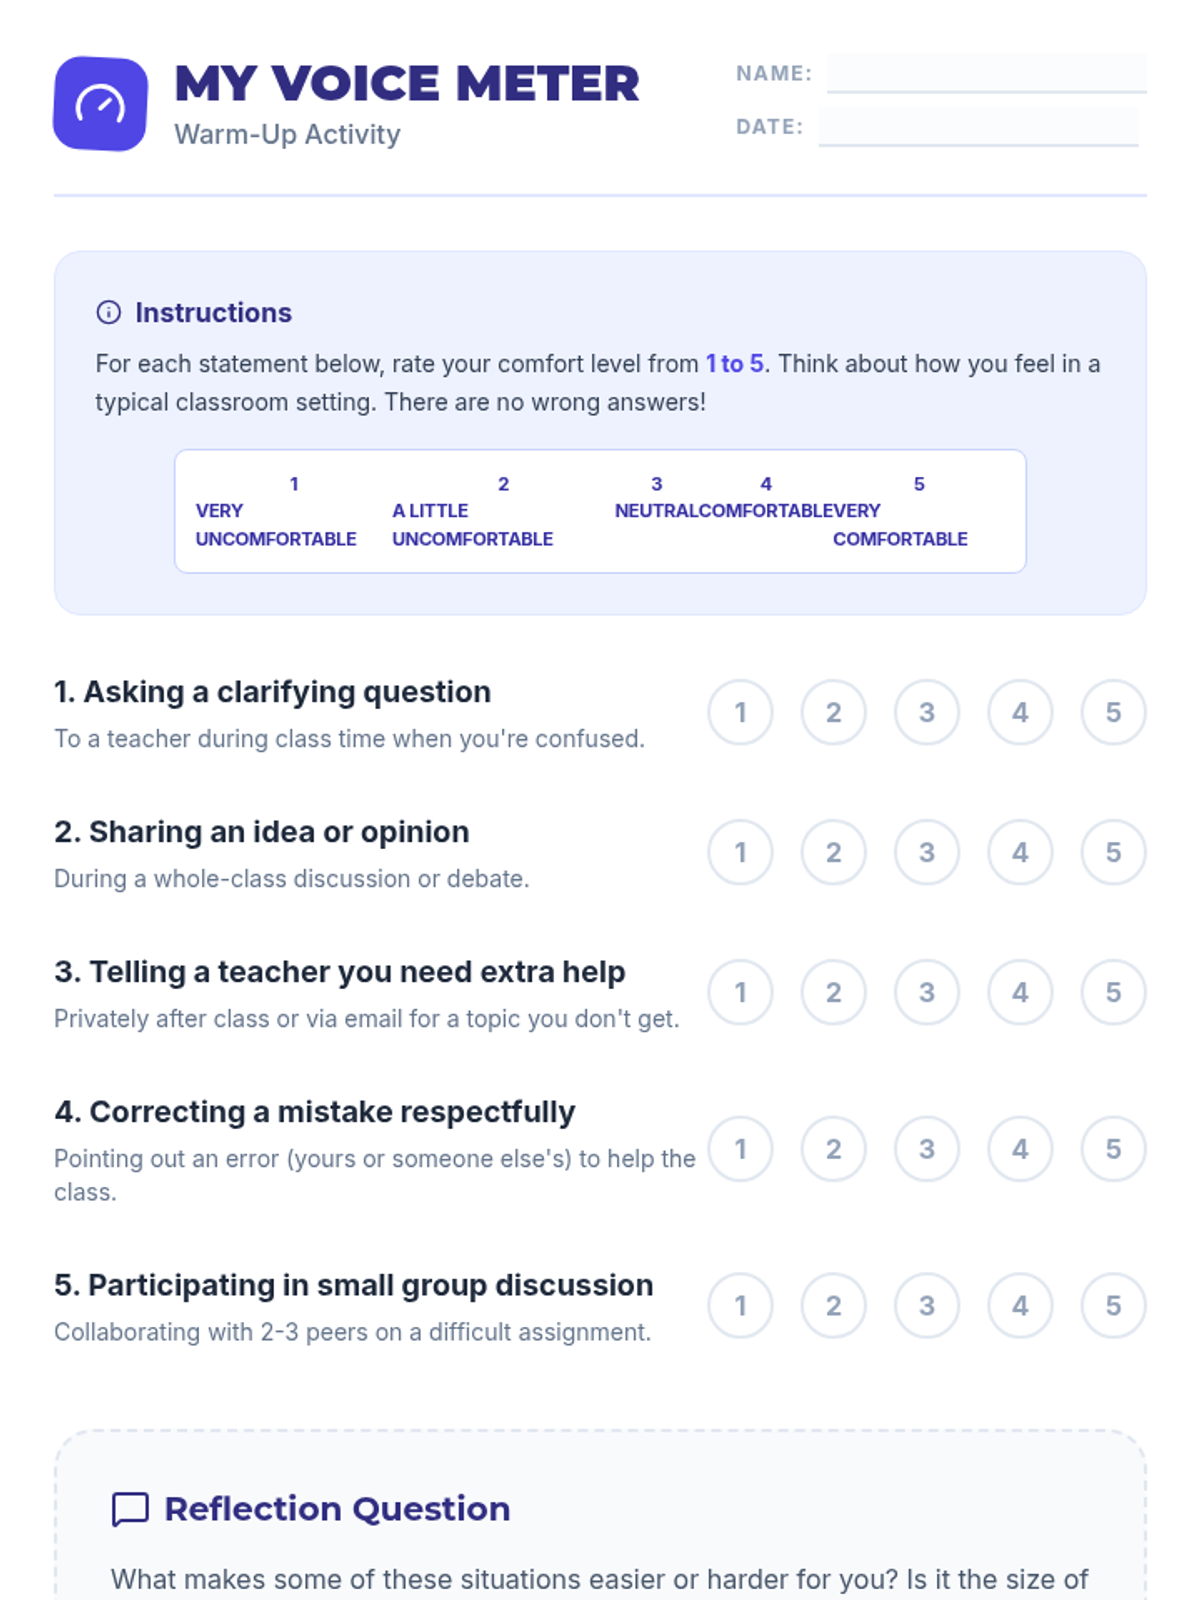Pick 4 for small group discussion
The width and height of the screenshot is (1200, 1600).
[x=1020, y=1306]
